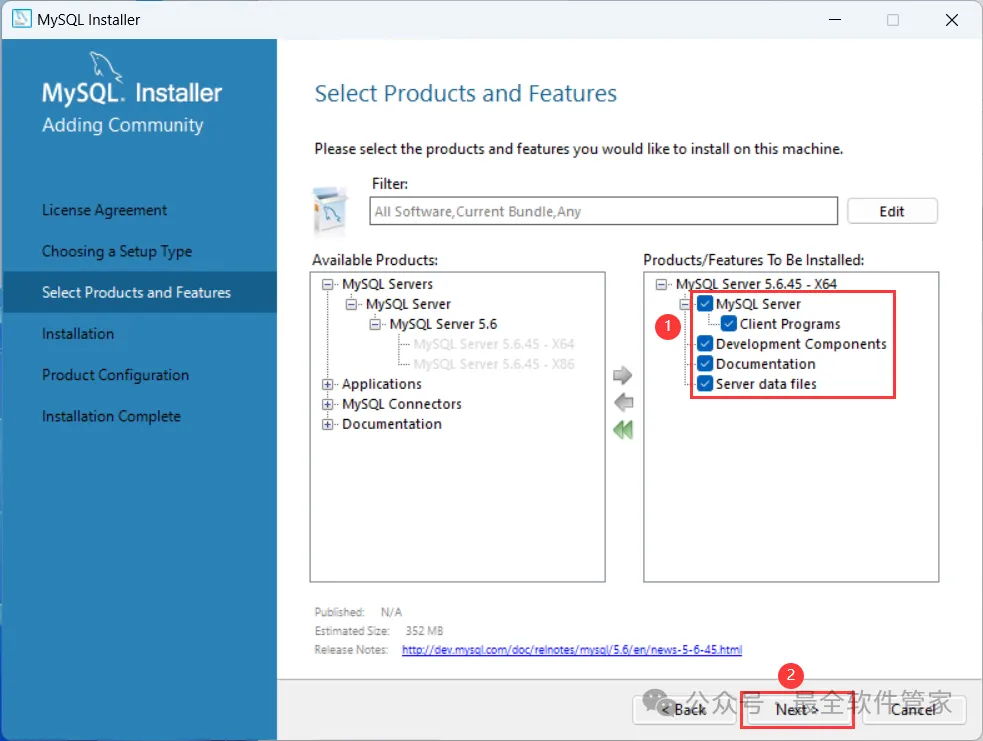The image size is (983, 741).
Task: Select MySQL Server 5.6.45 - X64 in install list
Action: pyautogui.click(x=756, y=284)
